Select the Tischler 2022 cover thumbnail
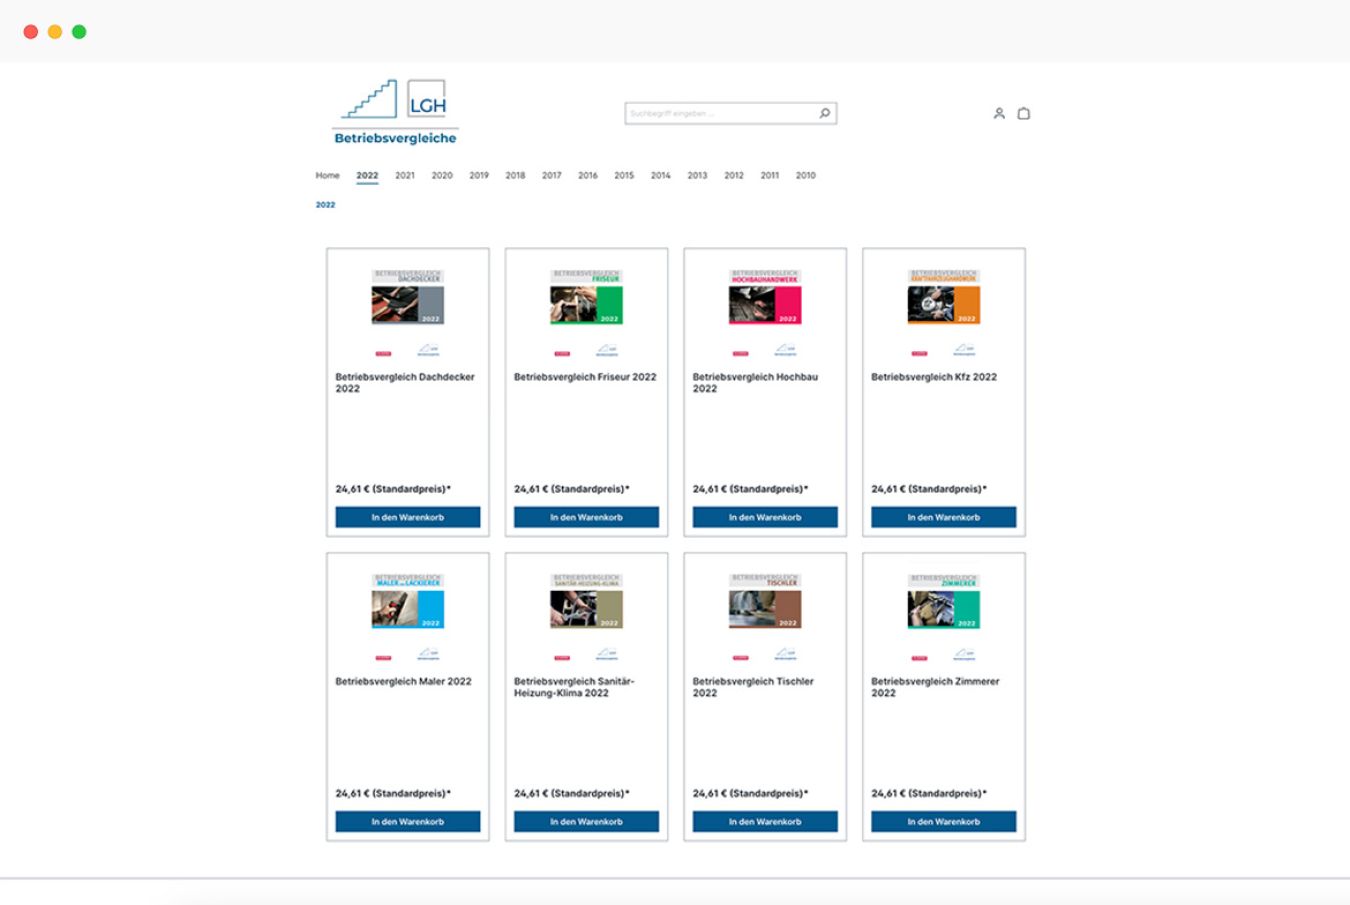This screenshot has height=905, width=1350. pyautogui.click(x=765, y=602)
